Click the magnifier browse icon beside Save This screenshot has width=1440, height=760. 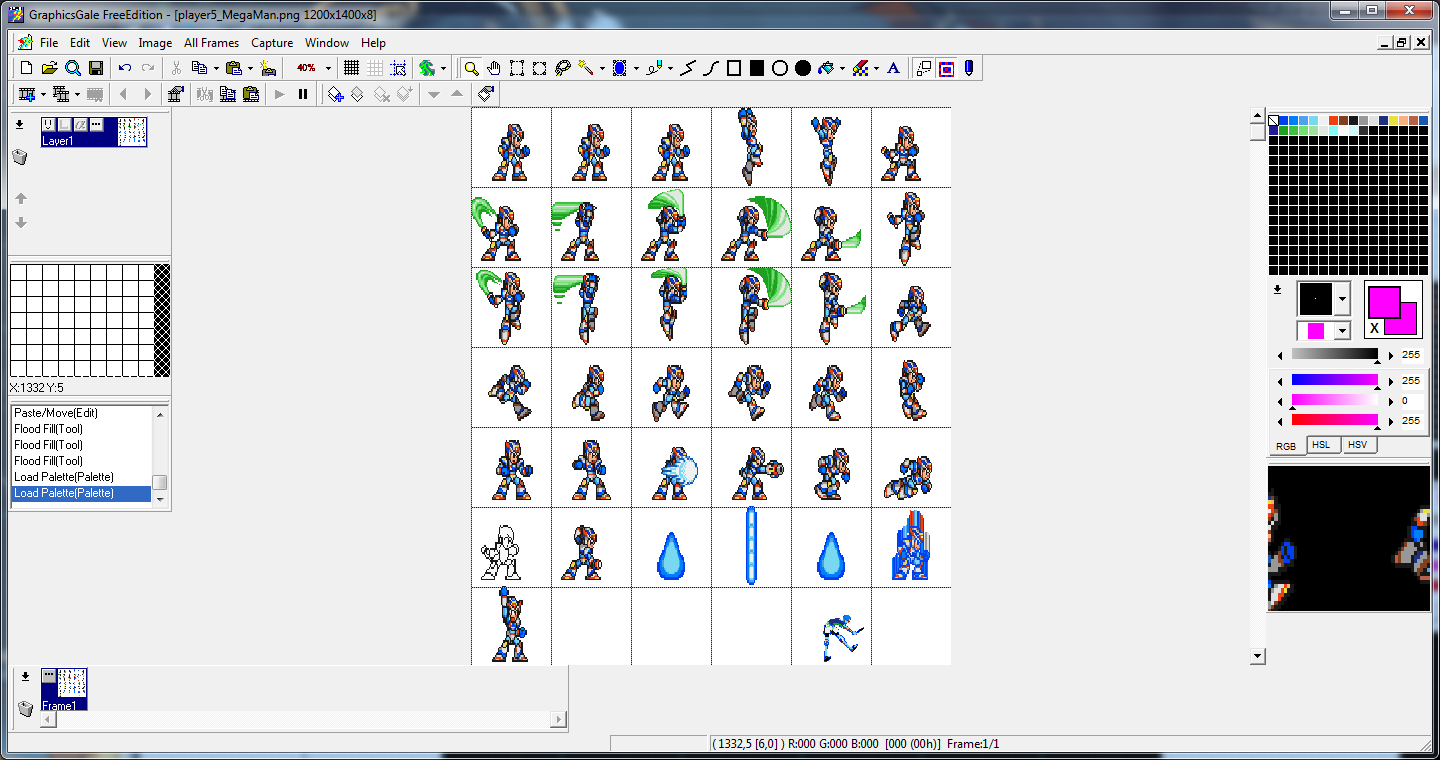pos(73,68)
